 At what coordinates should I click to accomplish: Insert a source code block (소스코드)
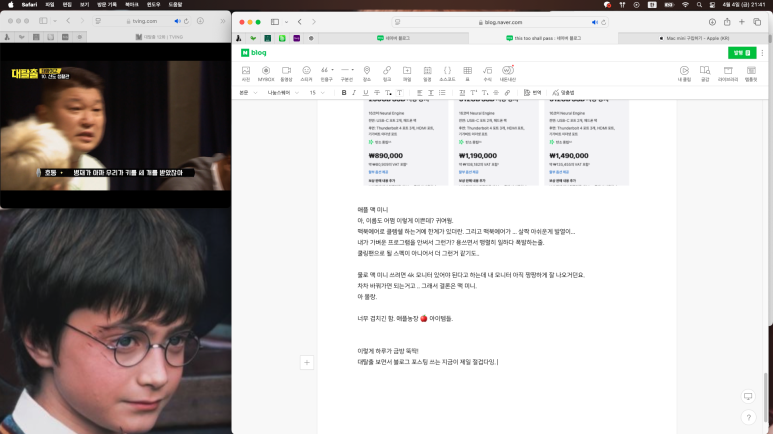tap(447, 73)
